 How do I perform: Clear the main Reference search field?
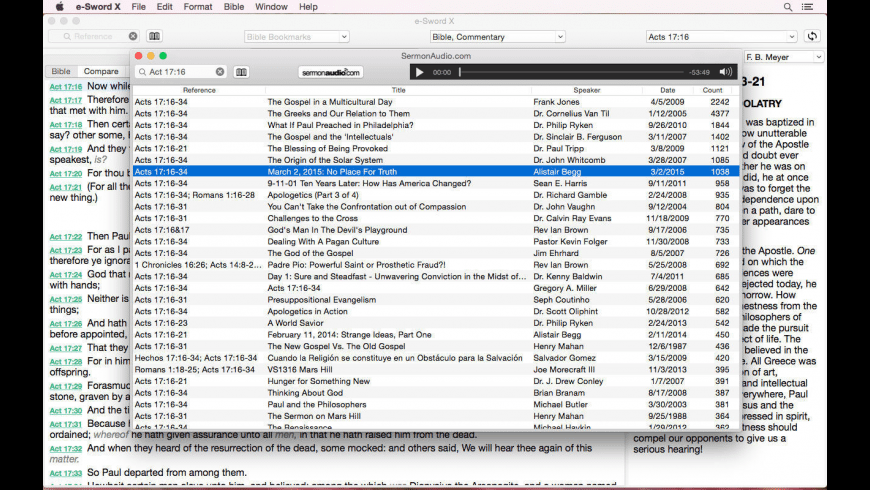133,36
